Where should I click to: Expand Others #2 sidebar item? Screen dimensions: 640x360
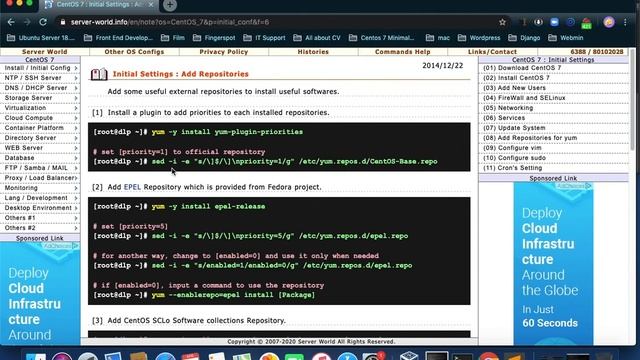point(40,228)
